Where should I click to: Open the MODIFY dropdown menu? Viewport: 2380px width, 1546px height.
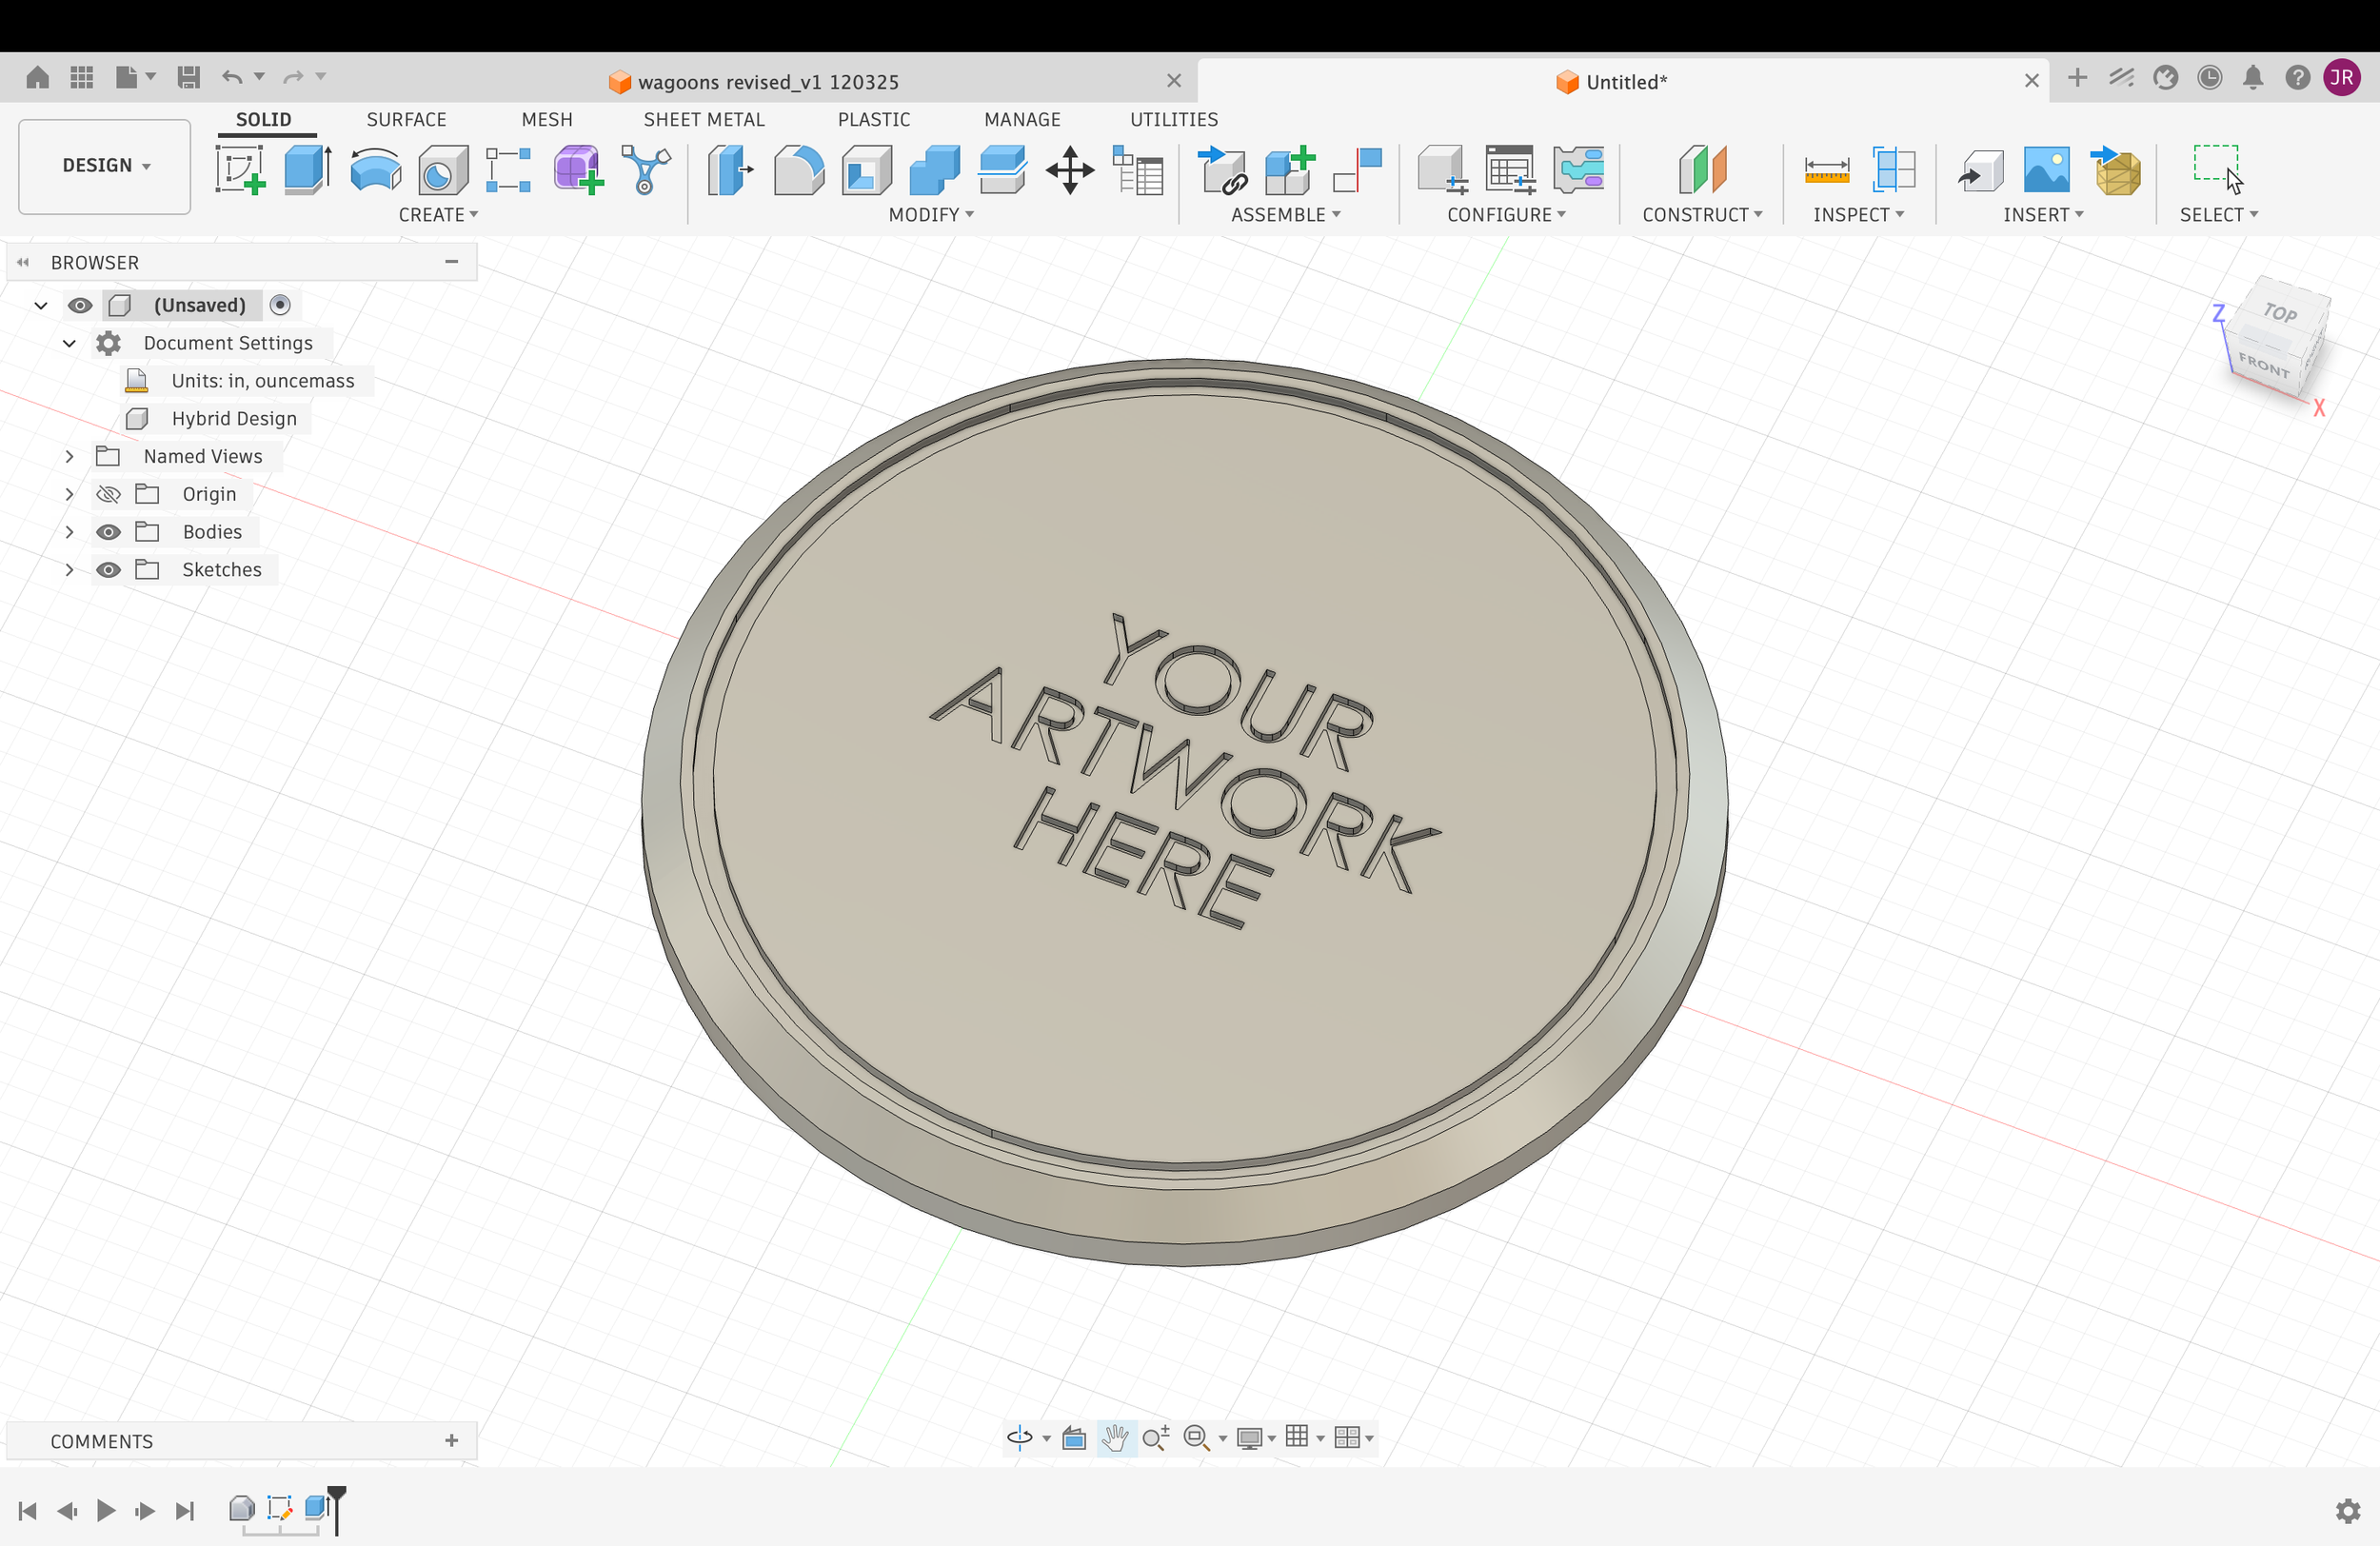click(x=931, y=215)
